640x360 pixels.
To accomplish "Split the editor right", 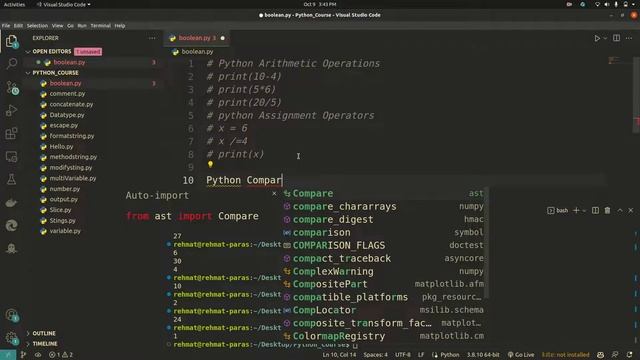I will pos(616,38).
